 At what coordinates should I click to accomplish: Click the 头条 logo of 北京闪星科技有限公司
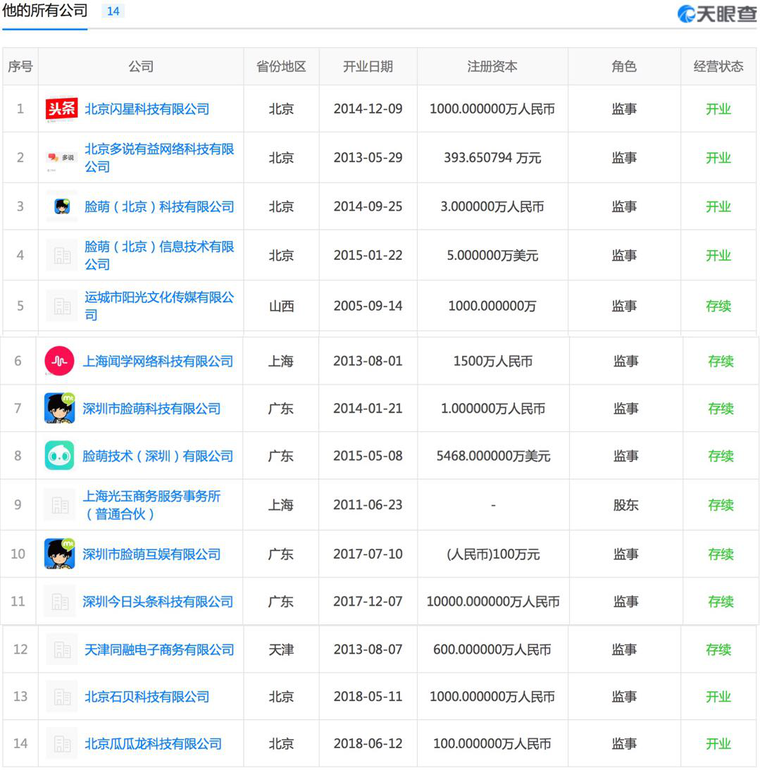(x=61, y=109)
